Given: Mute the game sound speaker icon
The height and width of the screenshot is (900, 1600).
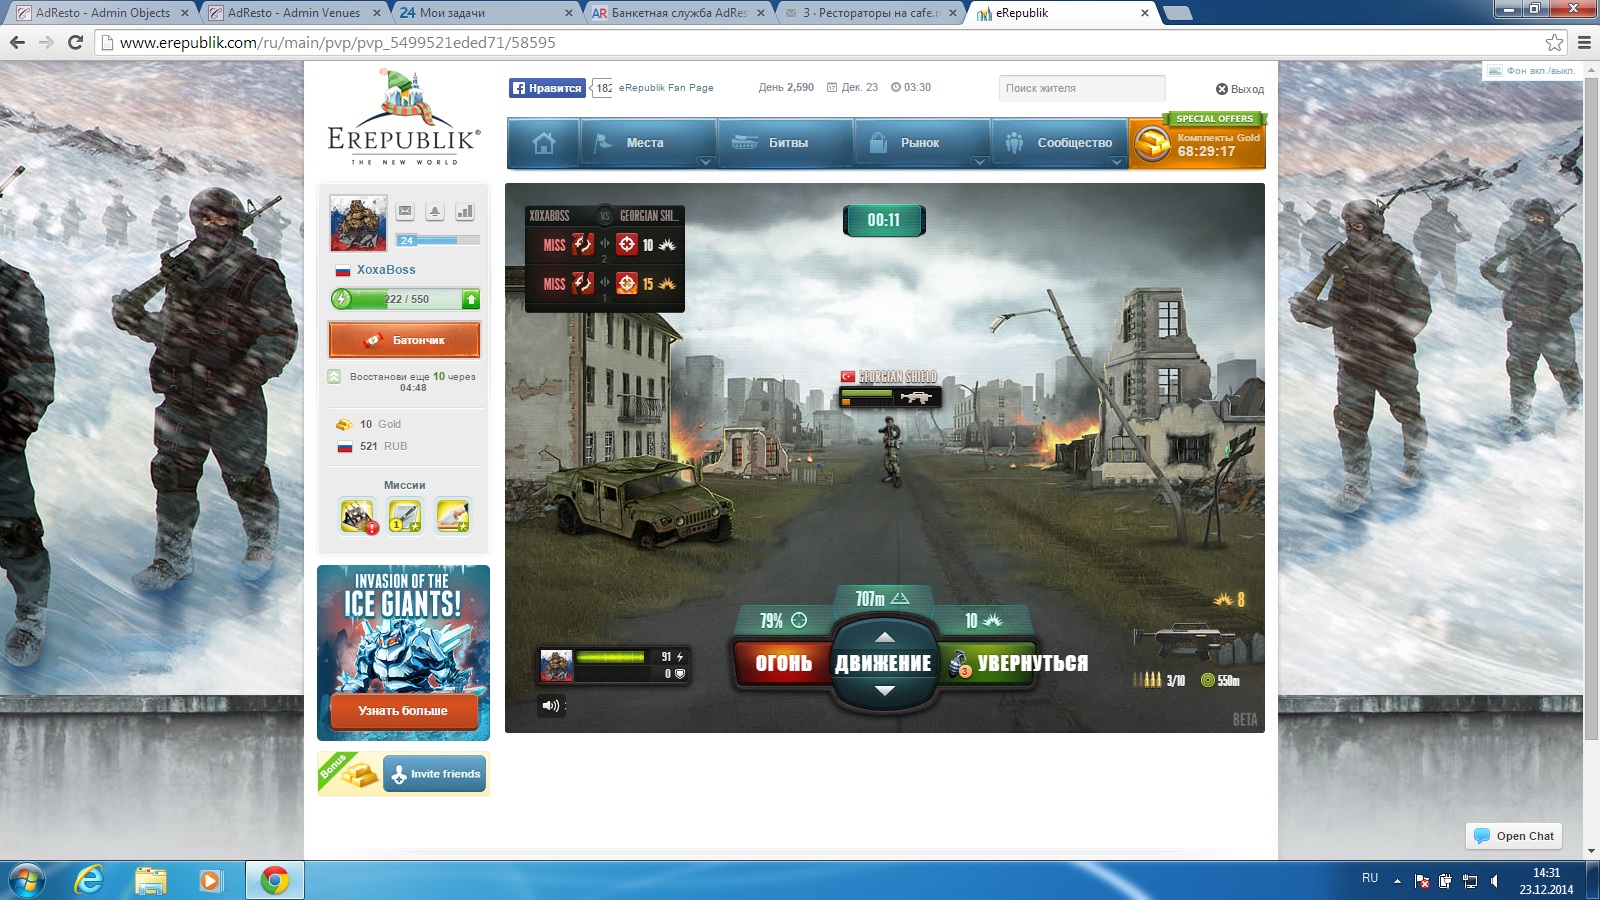Looking at the screenshot, I should click(550, 706).
